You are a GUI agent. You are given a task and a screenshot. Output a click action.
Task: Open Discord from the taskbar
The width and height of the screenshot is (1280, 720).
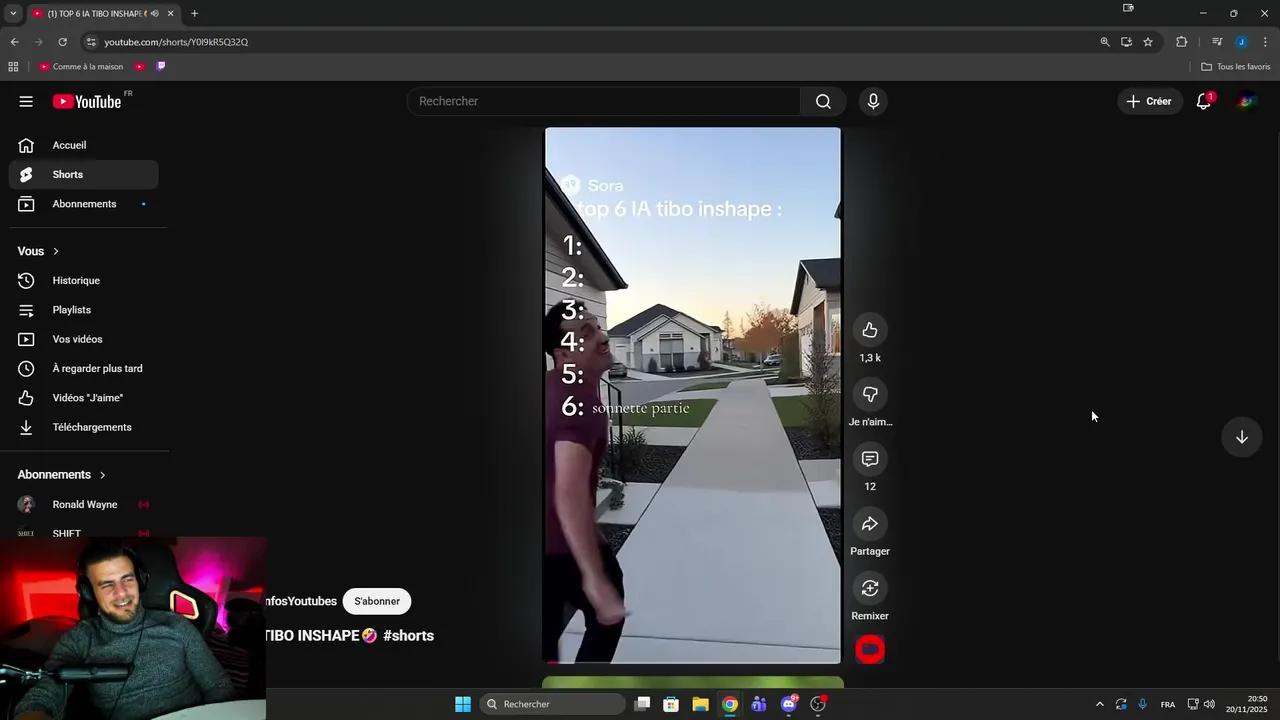click(x=789, y=704)
